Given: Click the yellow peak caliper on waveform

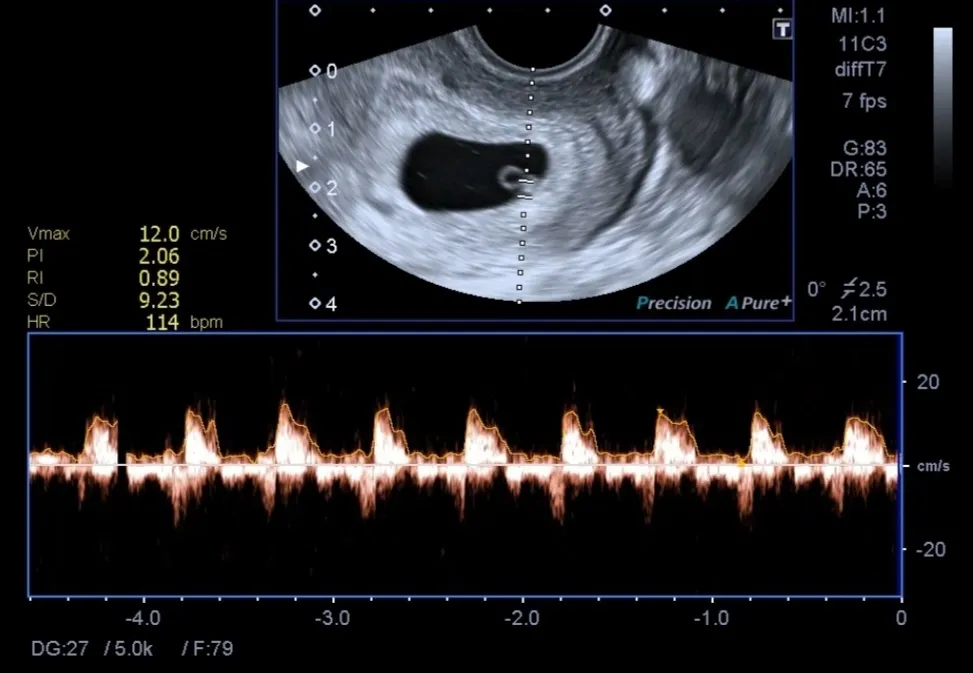Looking at the screenshot, I should tap(660, 411).
